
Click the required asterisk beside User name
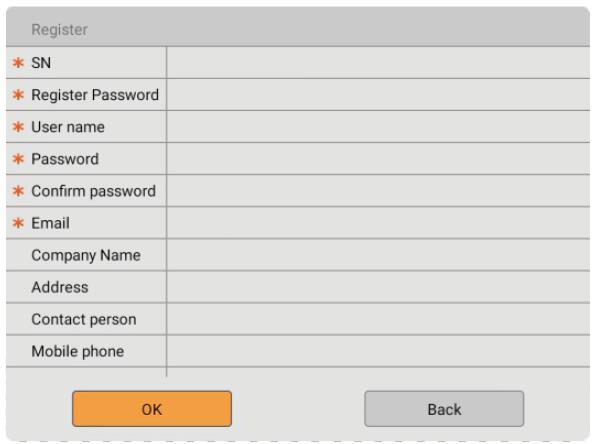[x=18, y=127]
